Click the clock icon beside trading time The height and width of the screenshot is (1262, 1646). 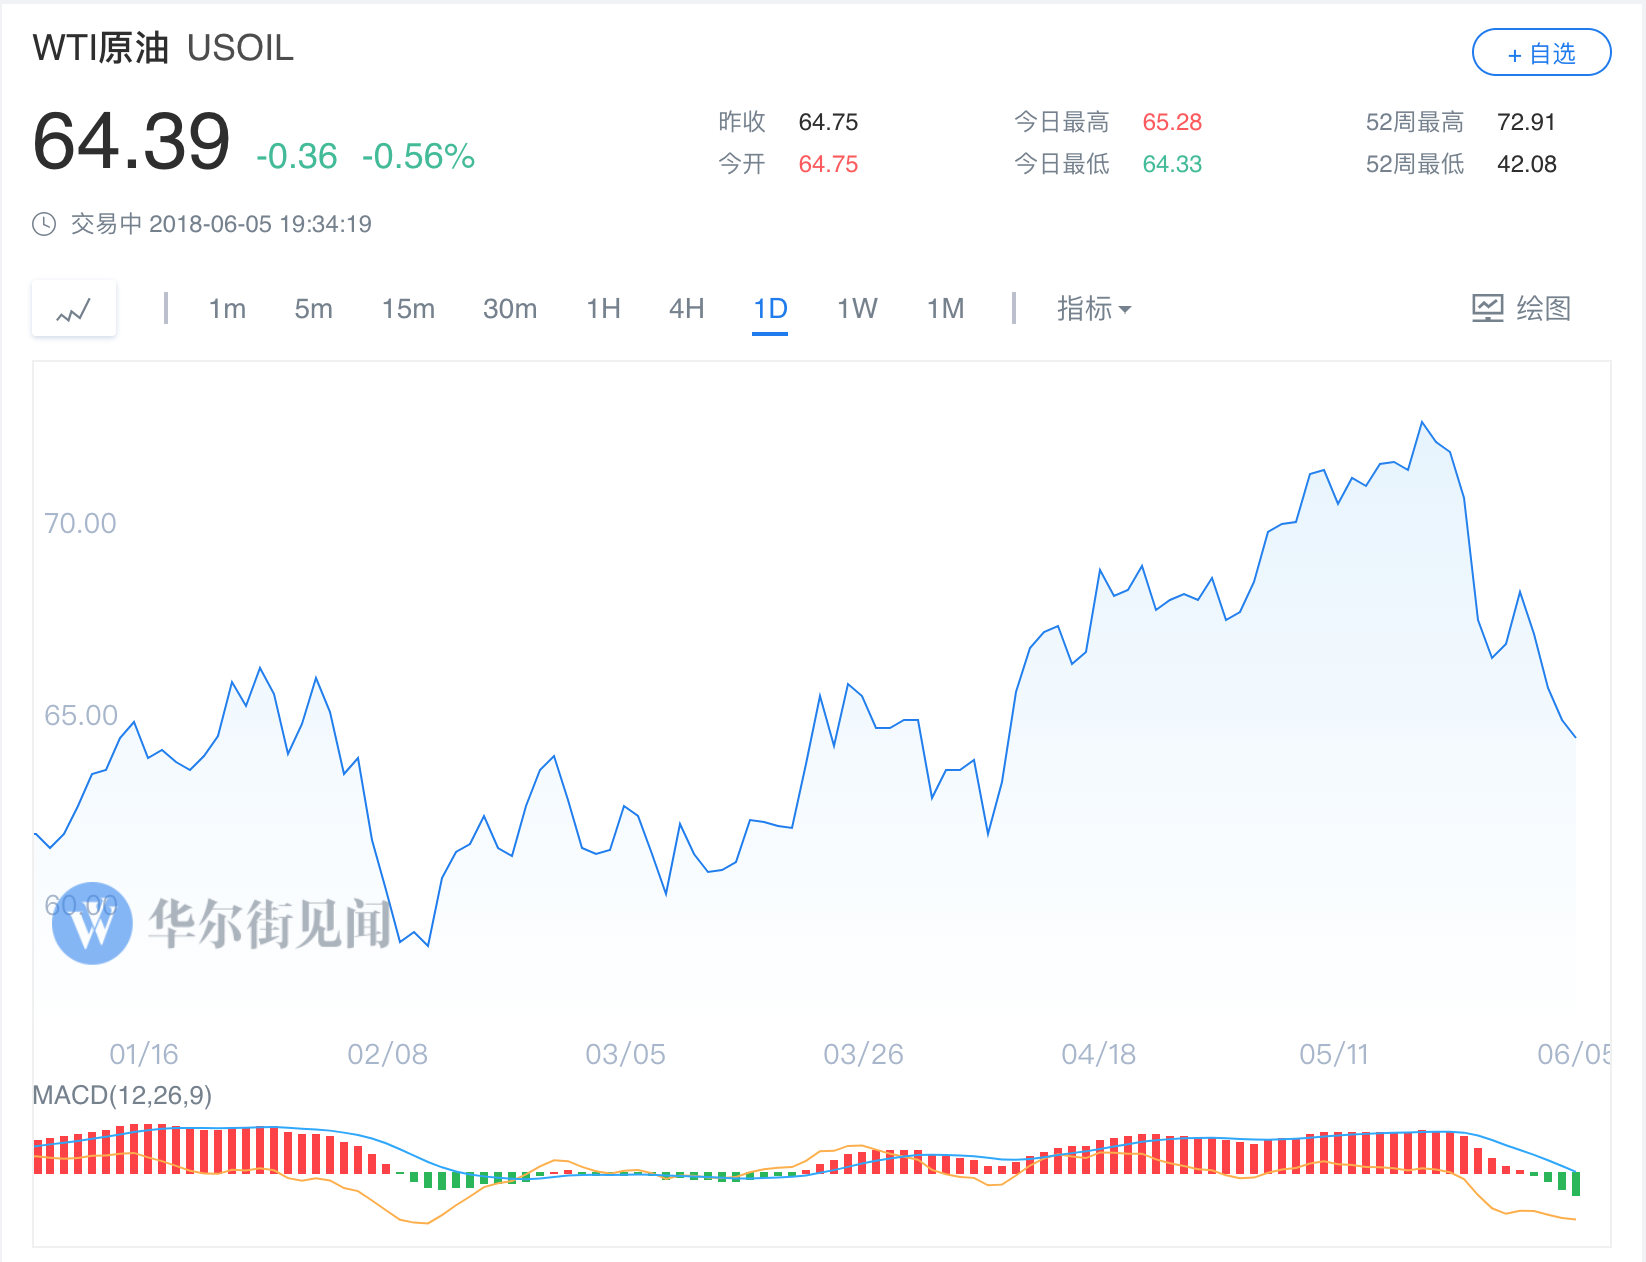[44, 224]
